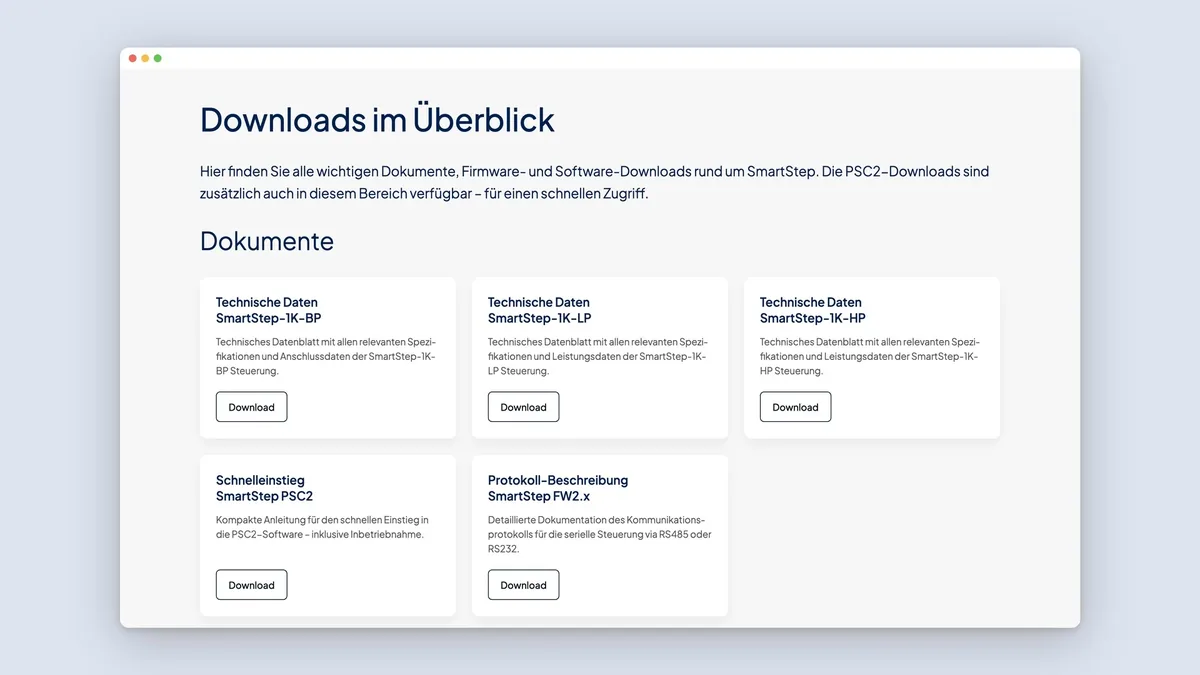Click the 'Technische Daten SmartStep-1K-LP' card title
Viewport: 1200px width, 675px height.
[x=540, y=310]
